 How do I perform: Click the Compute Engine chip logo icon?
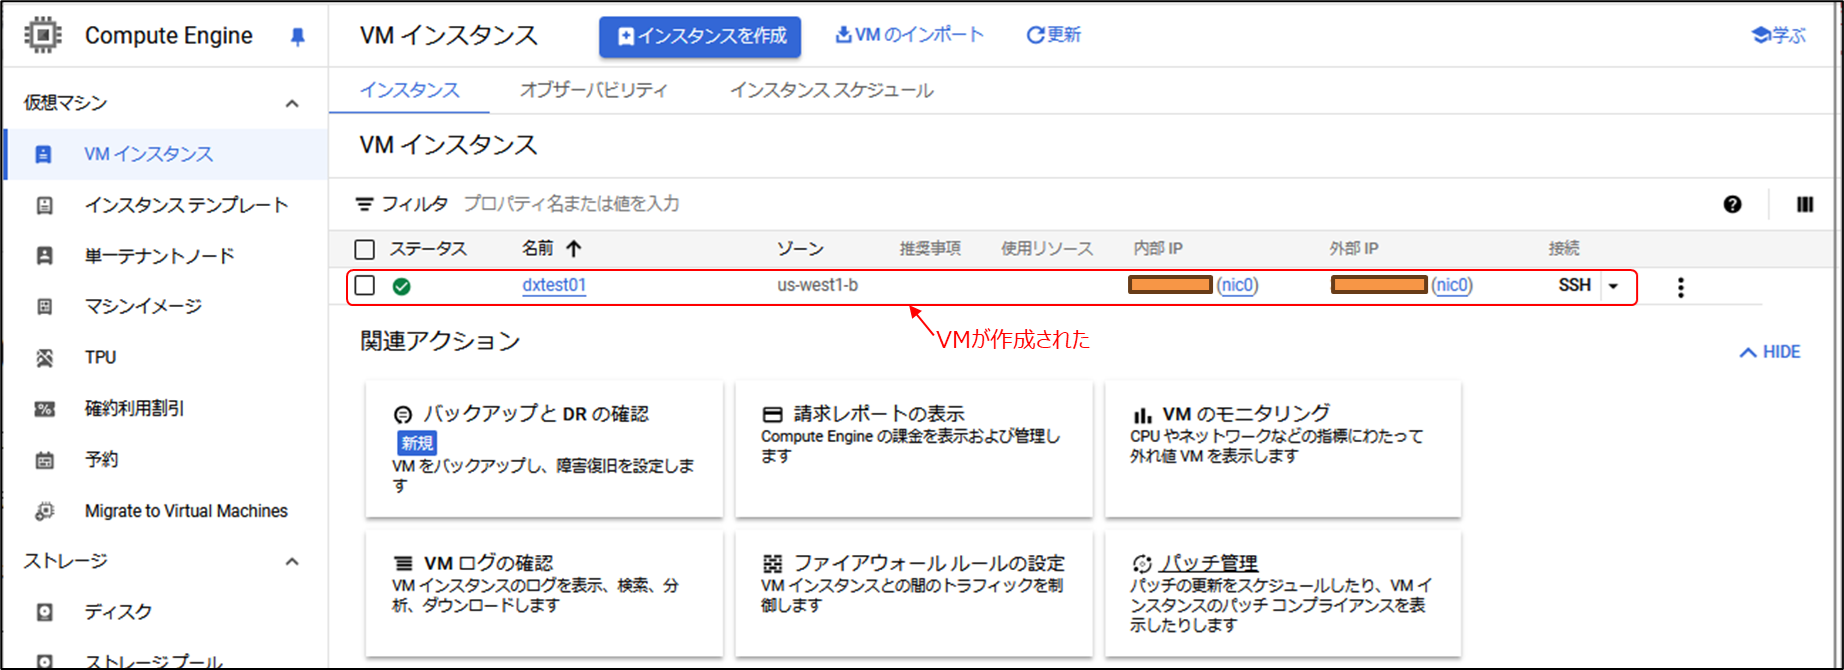coord(42,35)
